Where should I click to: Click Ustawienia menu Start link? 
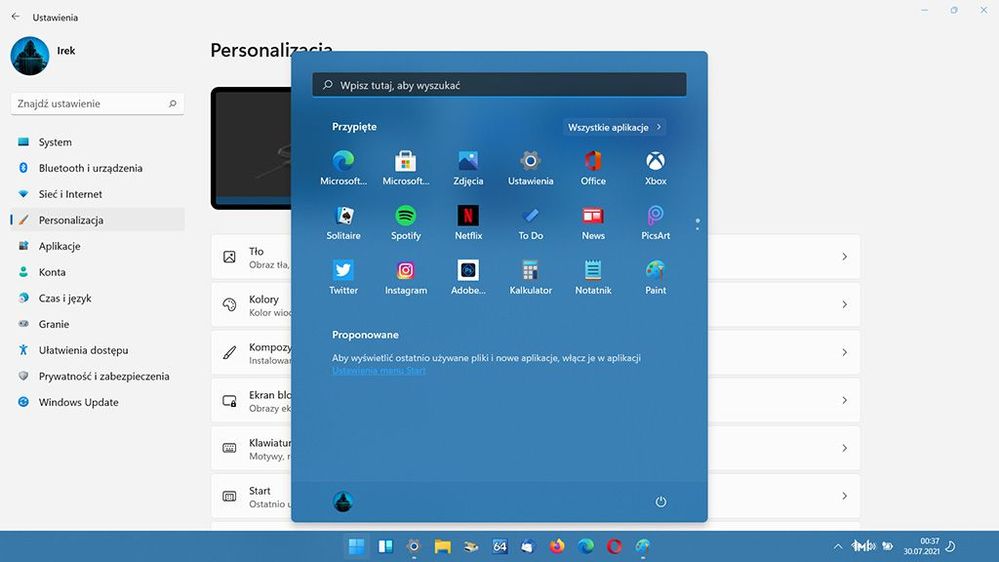point(379,371)
